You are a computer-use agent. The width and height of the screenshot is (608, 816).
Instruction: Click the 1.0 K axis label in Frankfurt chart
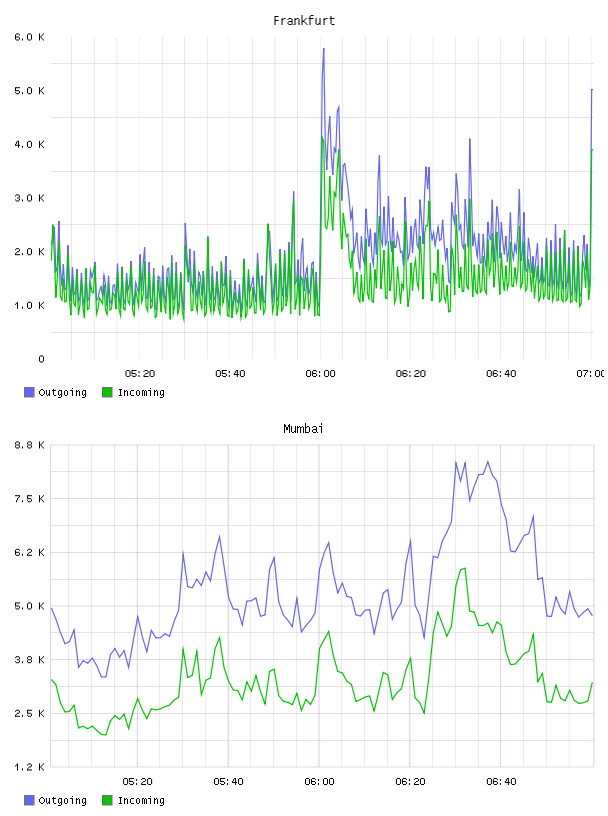coord(30,305)
